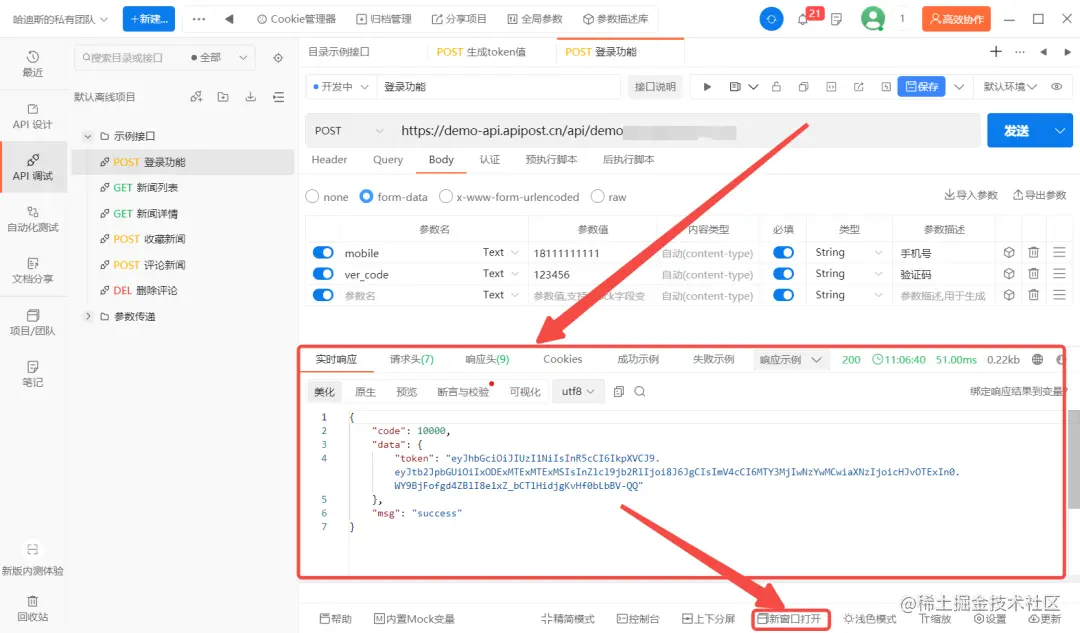Image resolution: width=1080 pixels, height=633 pixels.
Task: Select the raw body radio button
Action: [598, 197]
